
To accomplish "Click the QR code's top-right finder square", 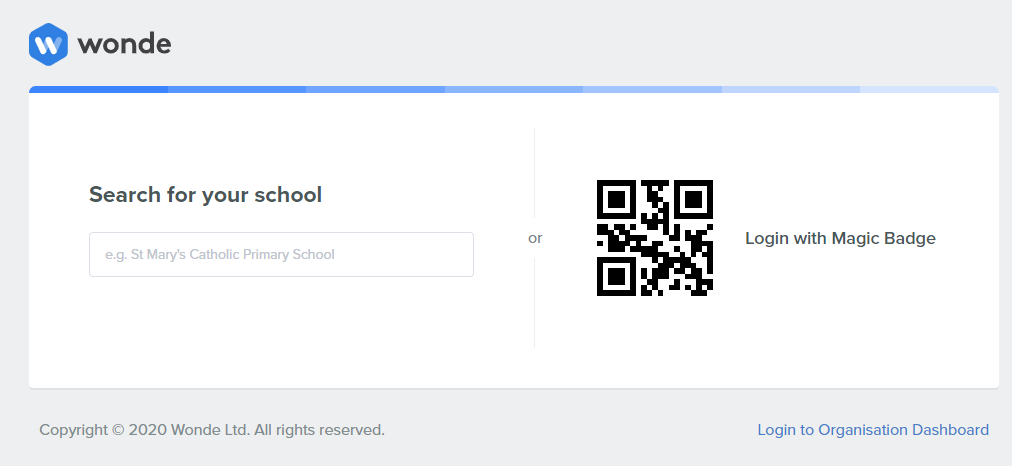I will [693, 199].
